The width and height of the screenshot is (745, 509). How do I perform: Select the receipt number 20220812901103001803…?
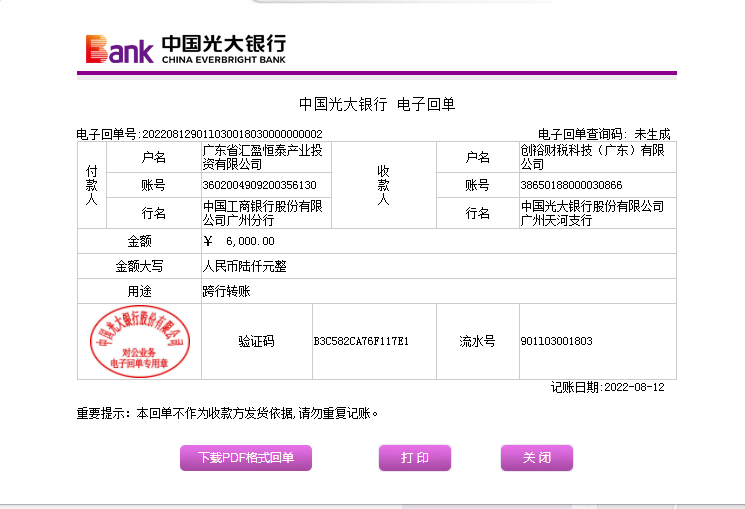point(232,134)
